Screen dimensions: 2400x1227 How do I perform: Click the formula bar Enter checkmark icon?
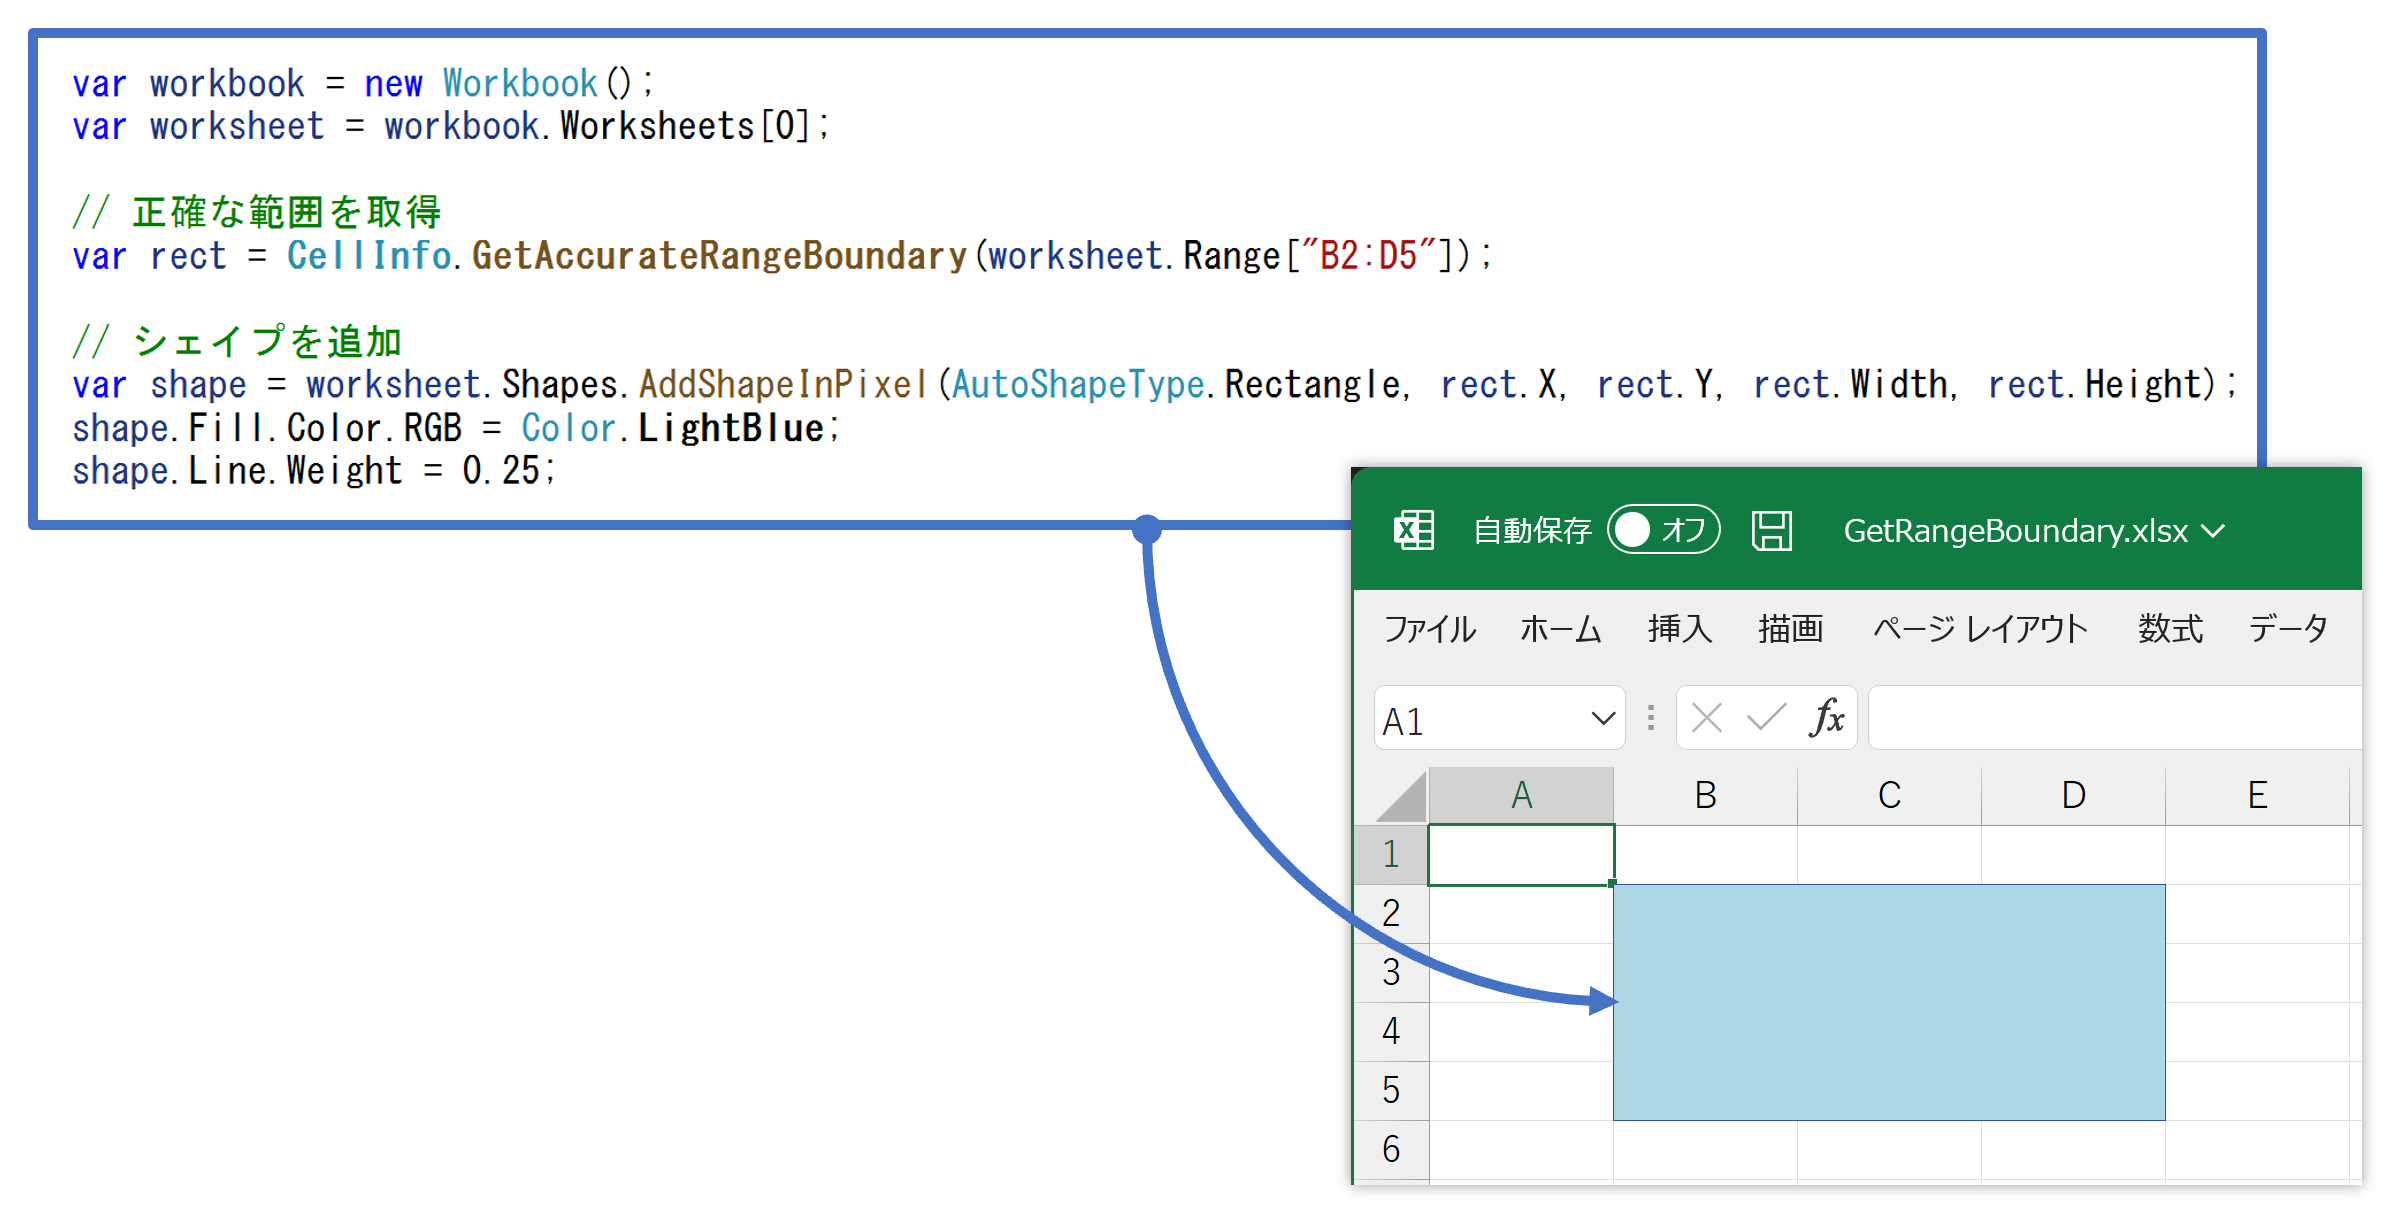pyautogui.click(x=1766, y=717)
